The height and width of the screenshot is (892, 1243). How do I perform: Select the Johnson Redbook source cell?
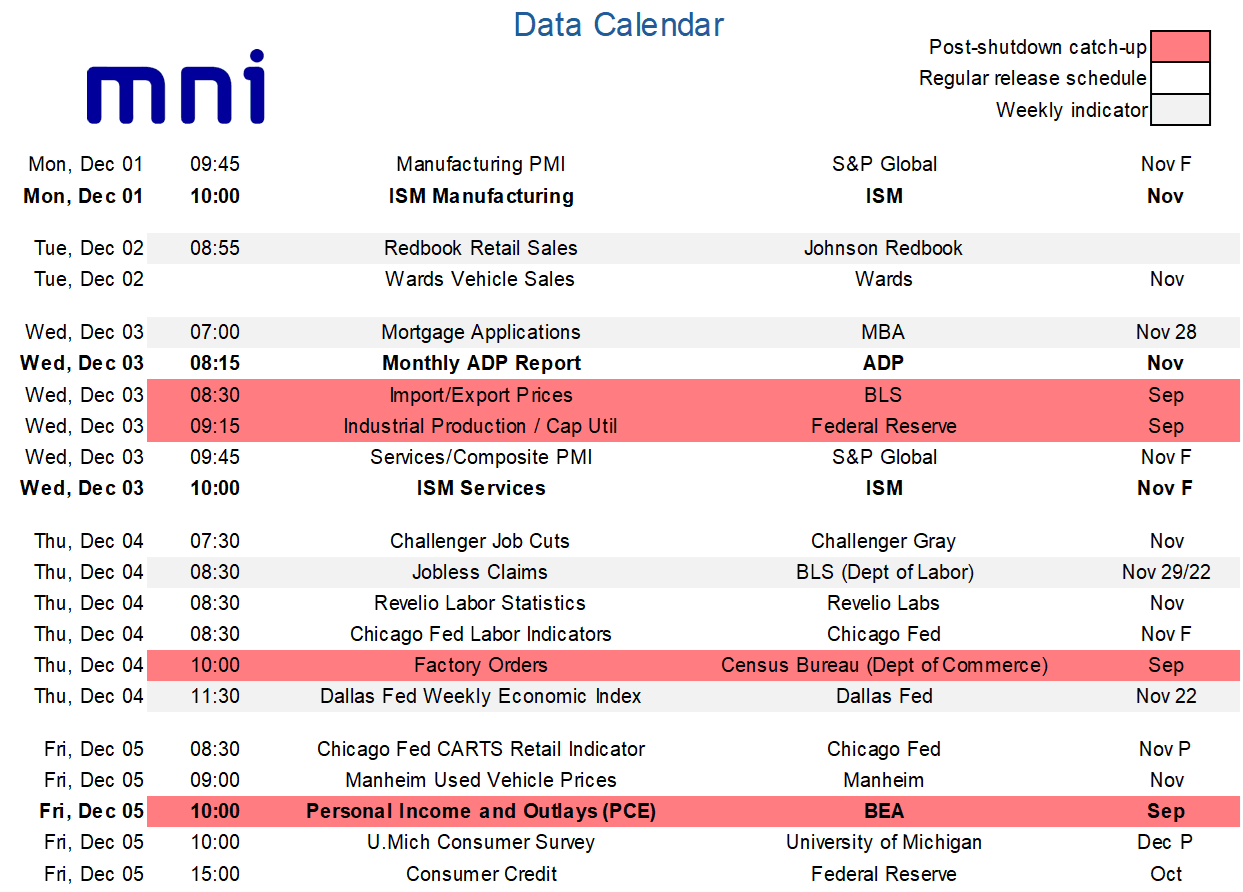click(x=884, y=248)
